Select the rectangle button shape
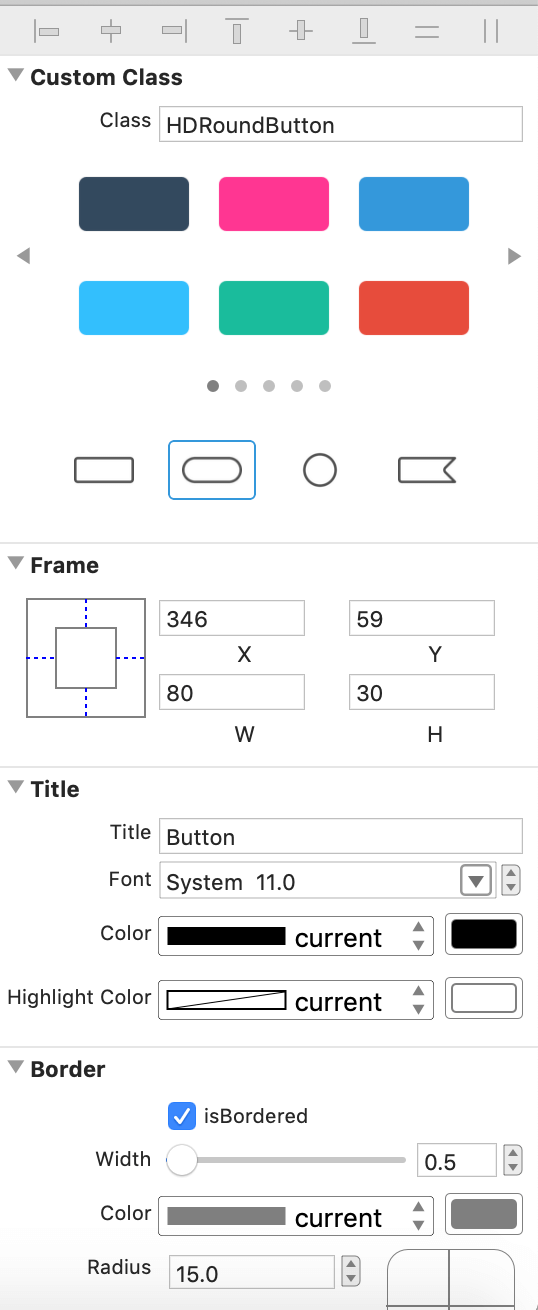Screen dimensions: 538x1310 104,470
